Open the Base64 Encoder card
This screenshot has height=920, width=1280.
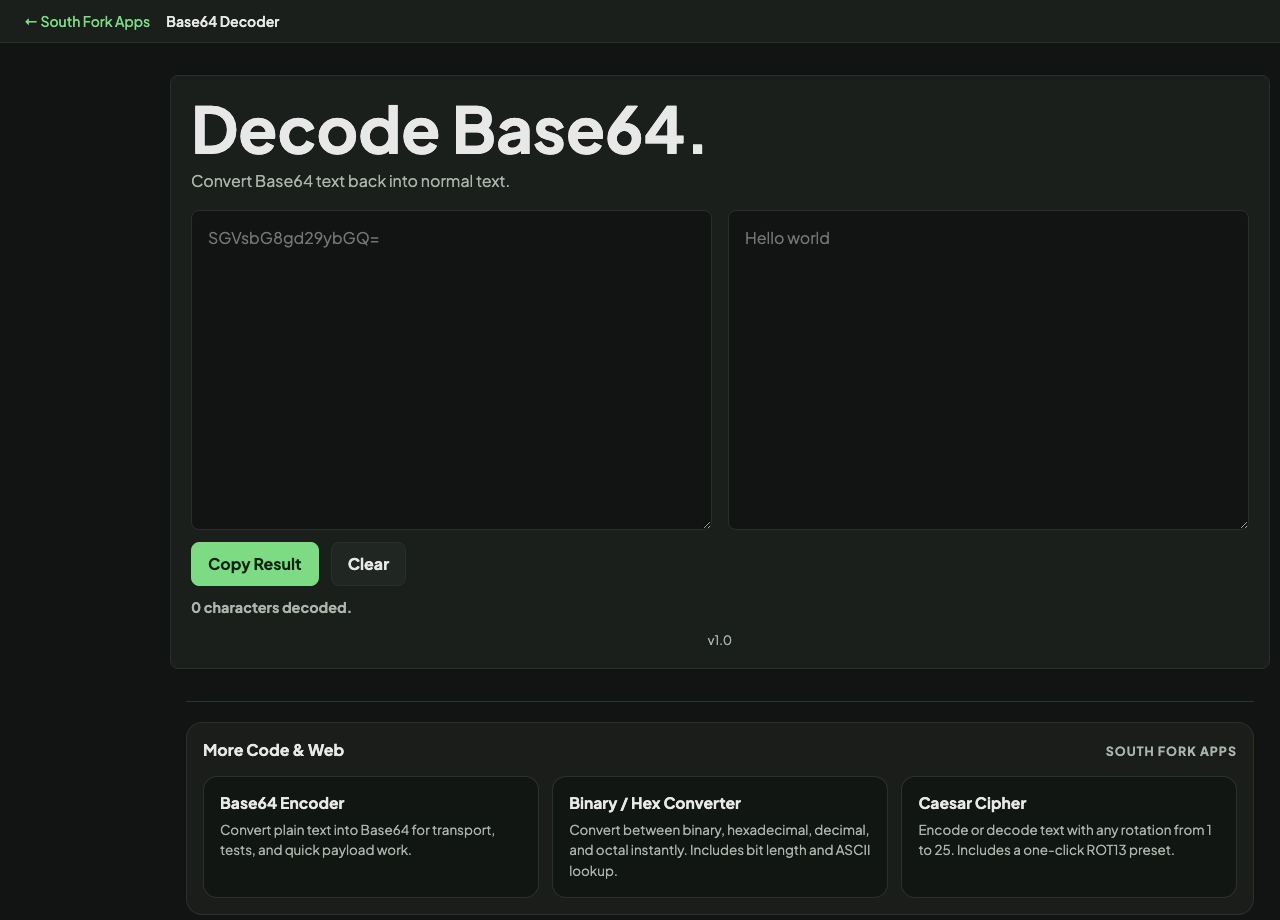[x=371, y=837]
